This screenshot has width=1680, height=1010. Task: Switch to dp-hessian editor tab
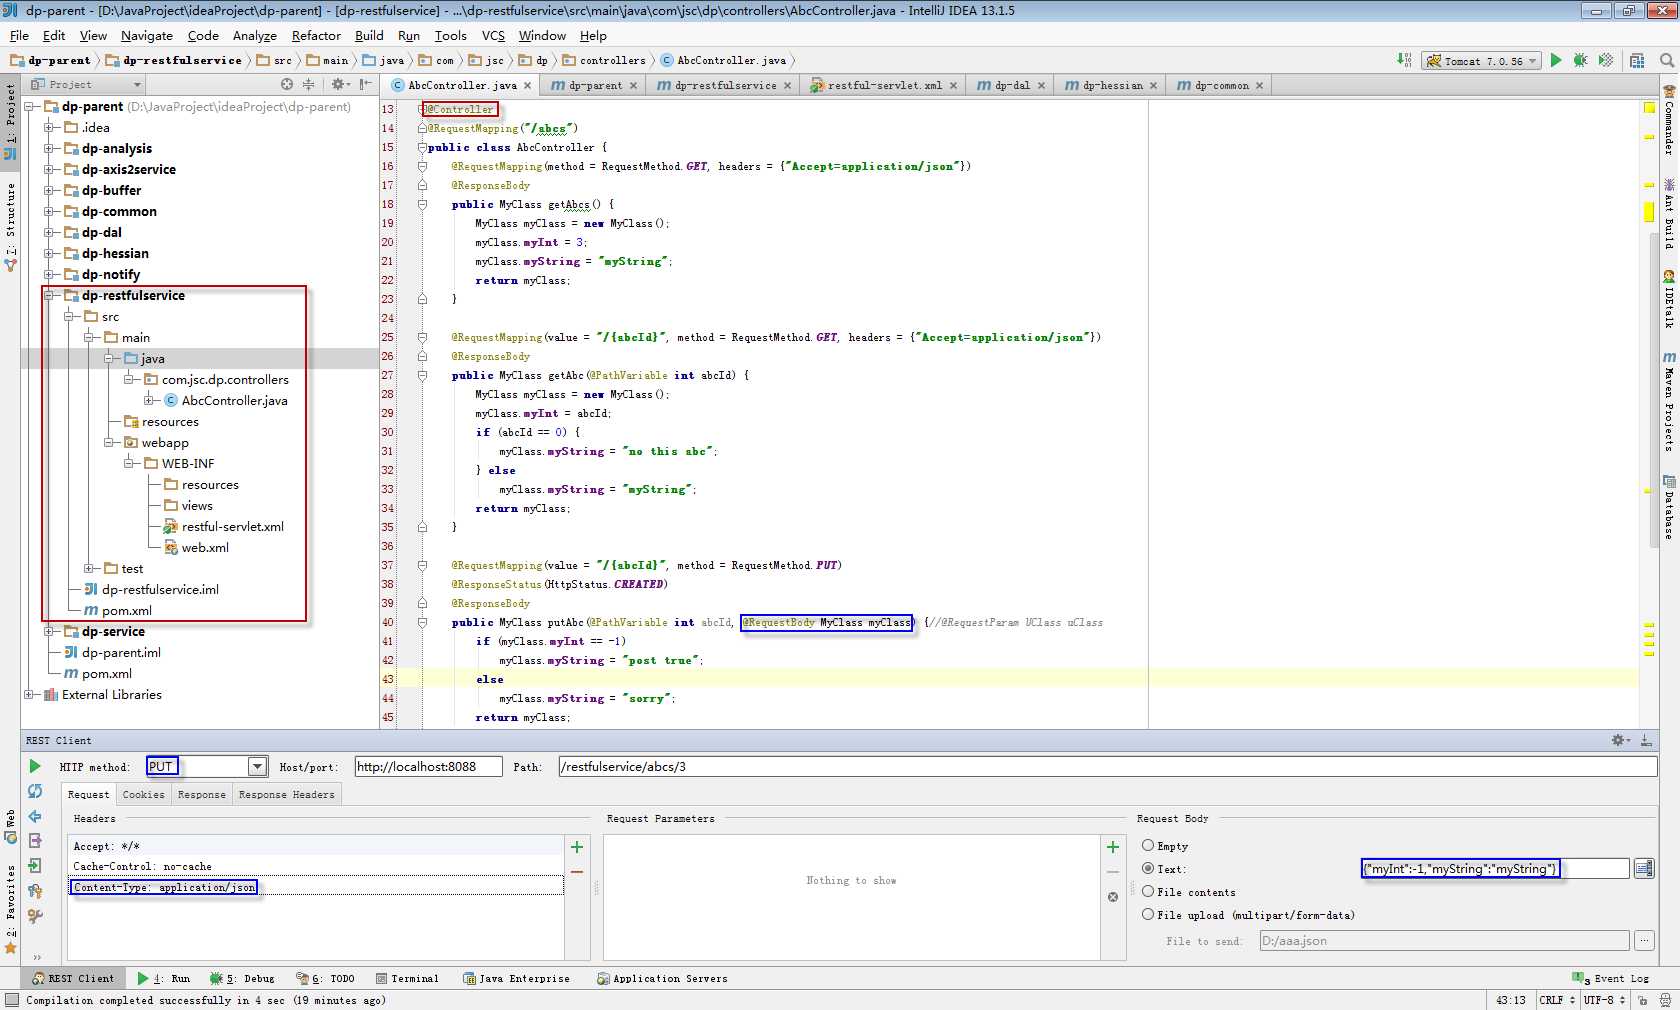[1112, 86]
